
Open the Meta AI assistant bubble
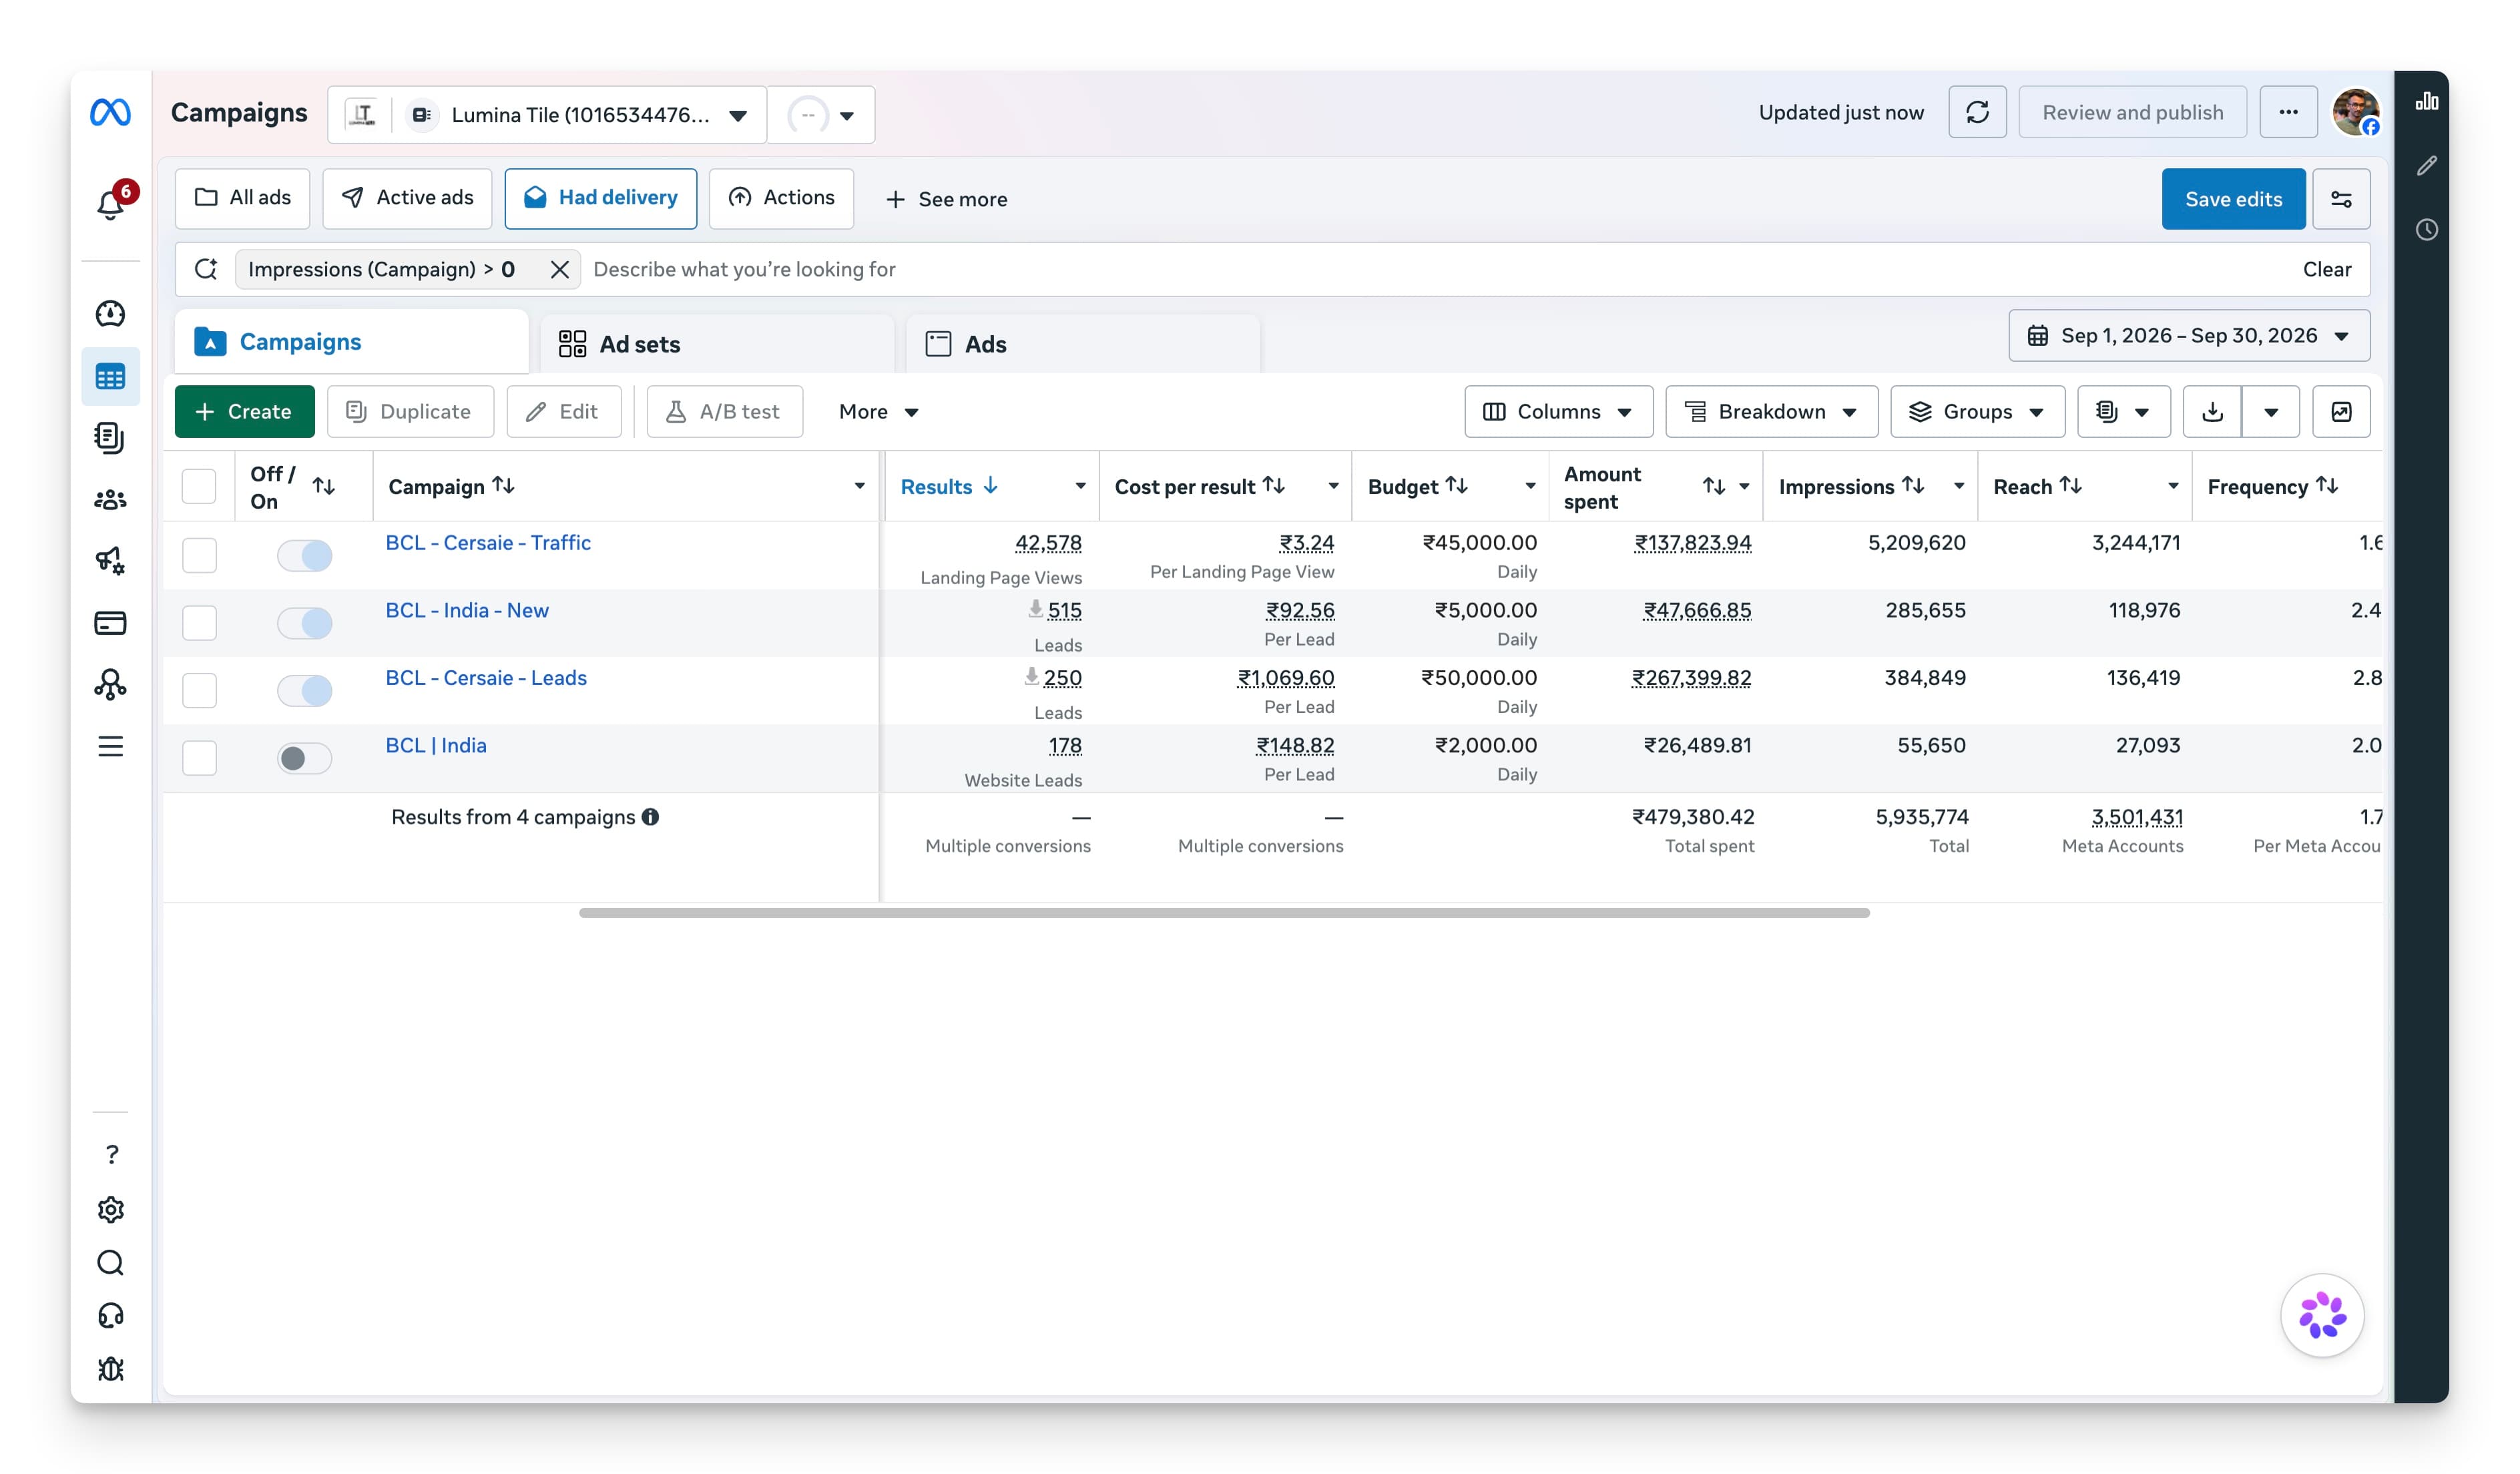coord(2322,1315)
